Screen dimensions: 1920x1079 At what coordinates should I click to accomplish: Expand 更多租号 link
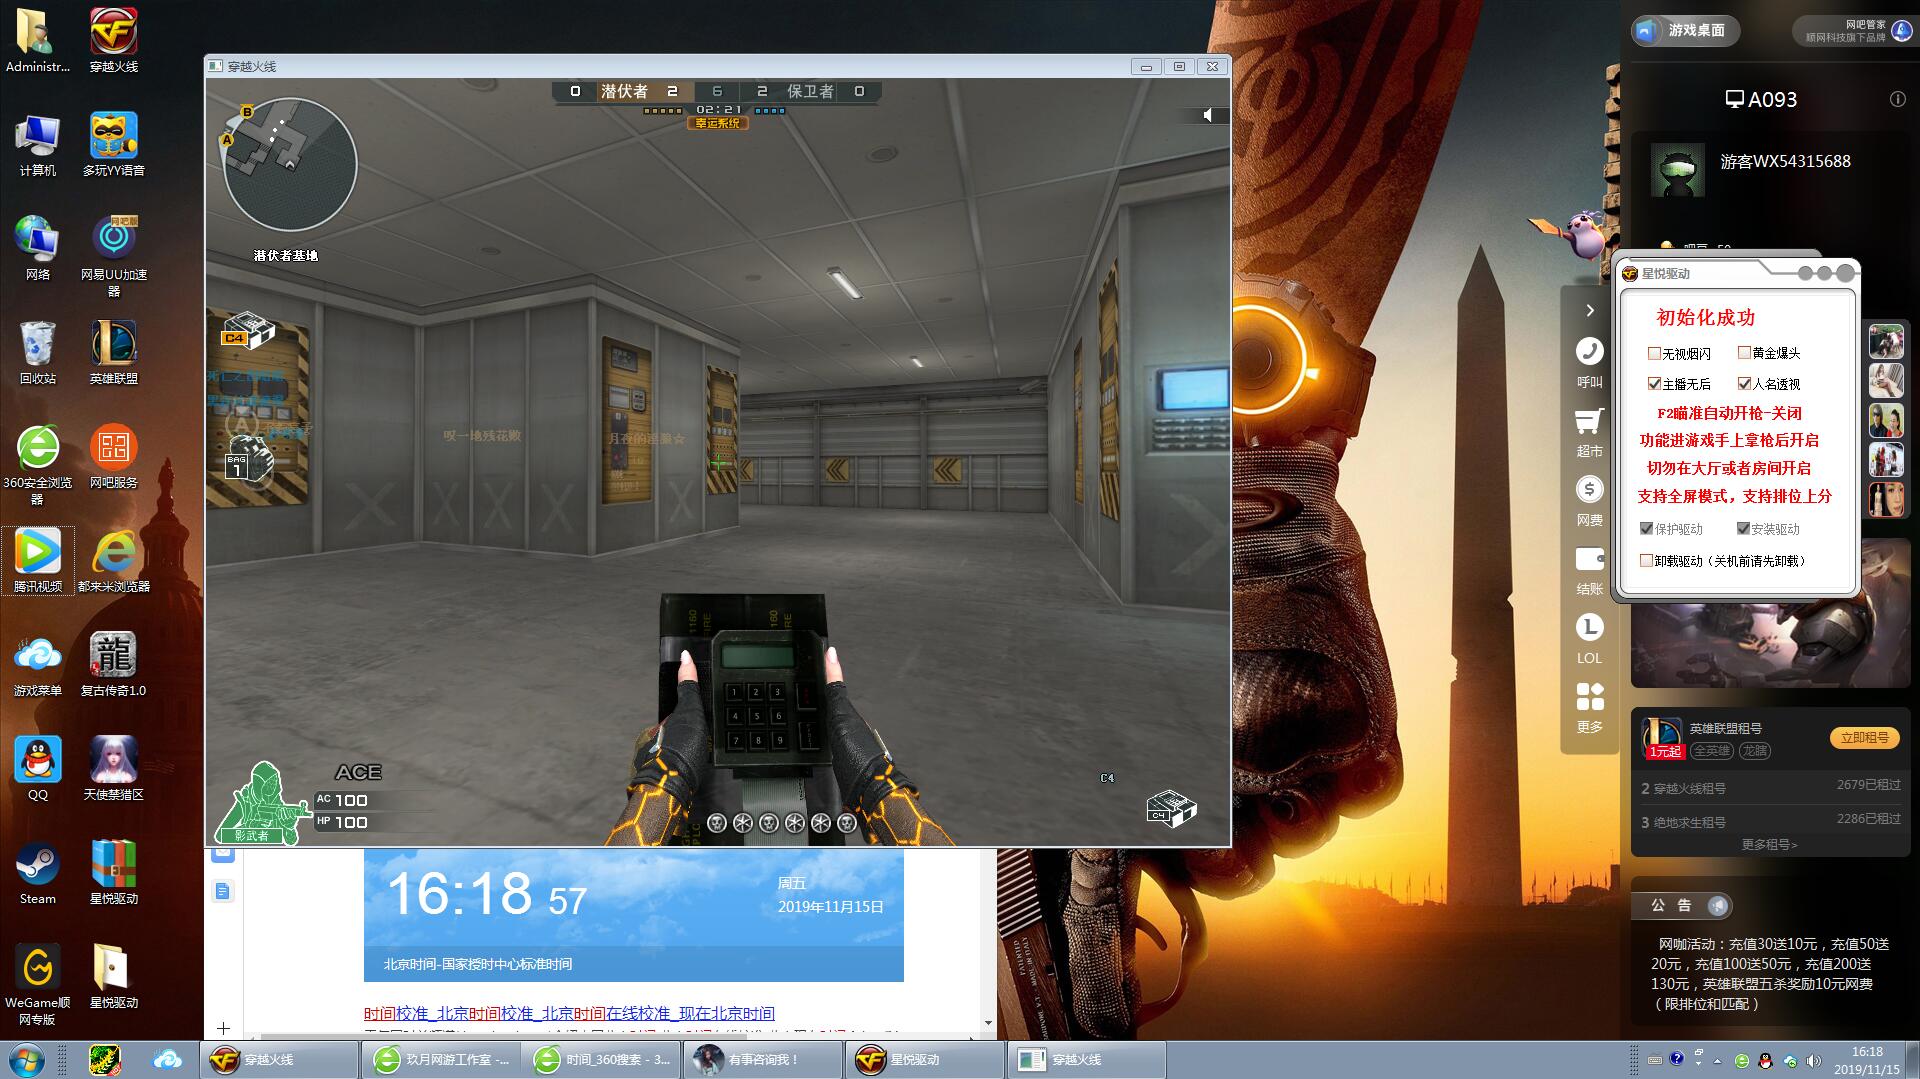1769,845
